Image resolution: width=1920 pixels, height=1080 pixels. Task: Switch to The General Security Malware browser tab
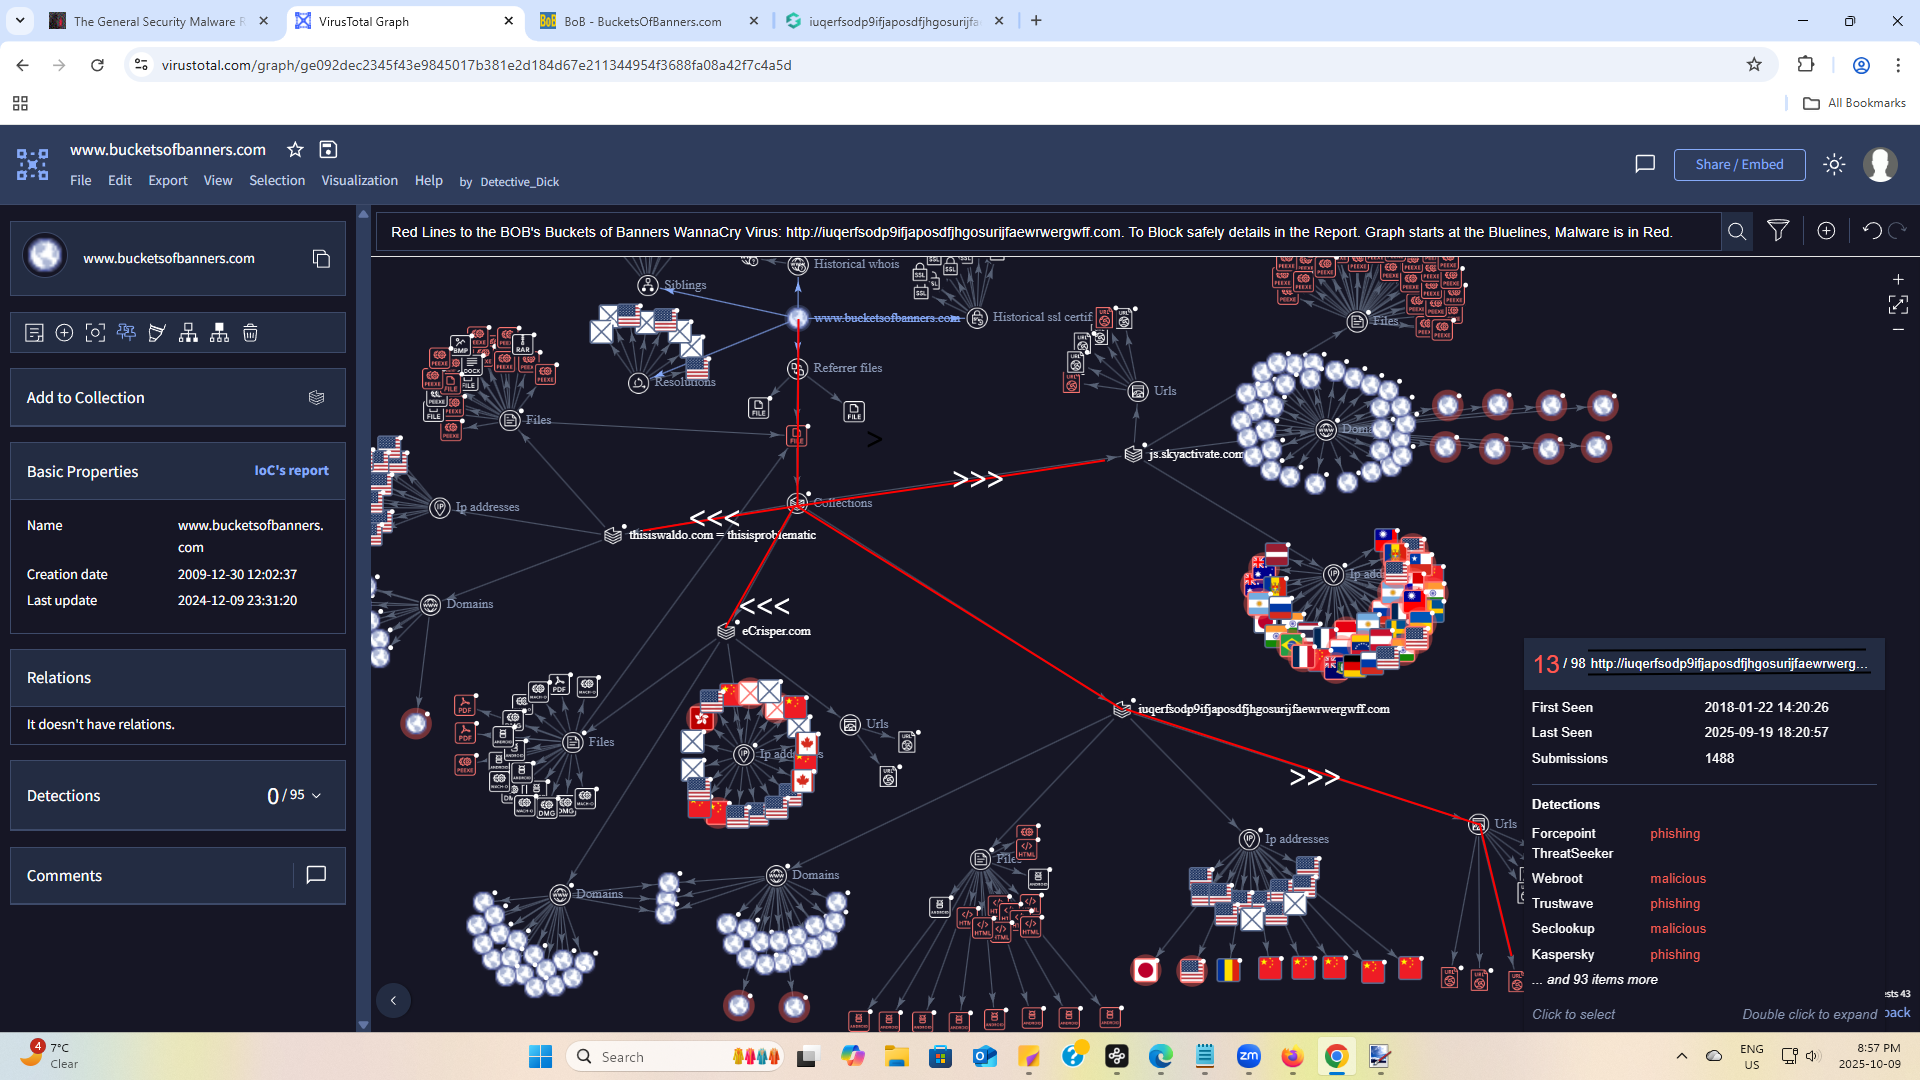coord(160,21)
